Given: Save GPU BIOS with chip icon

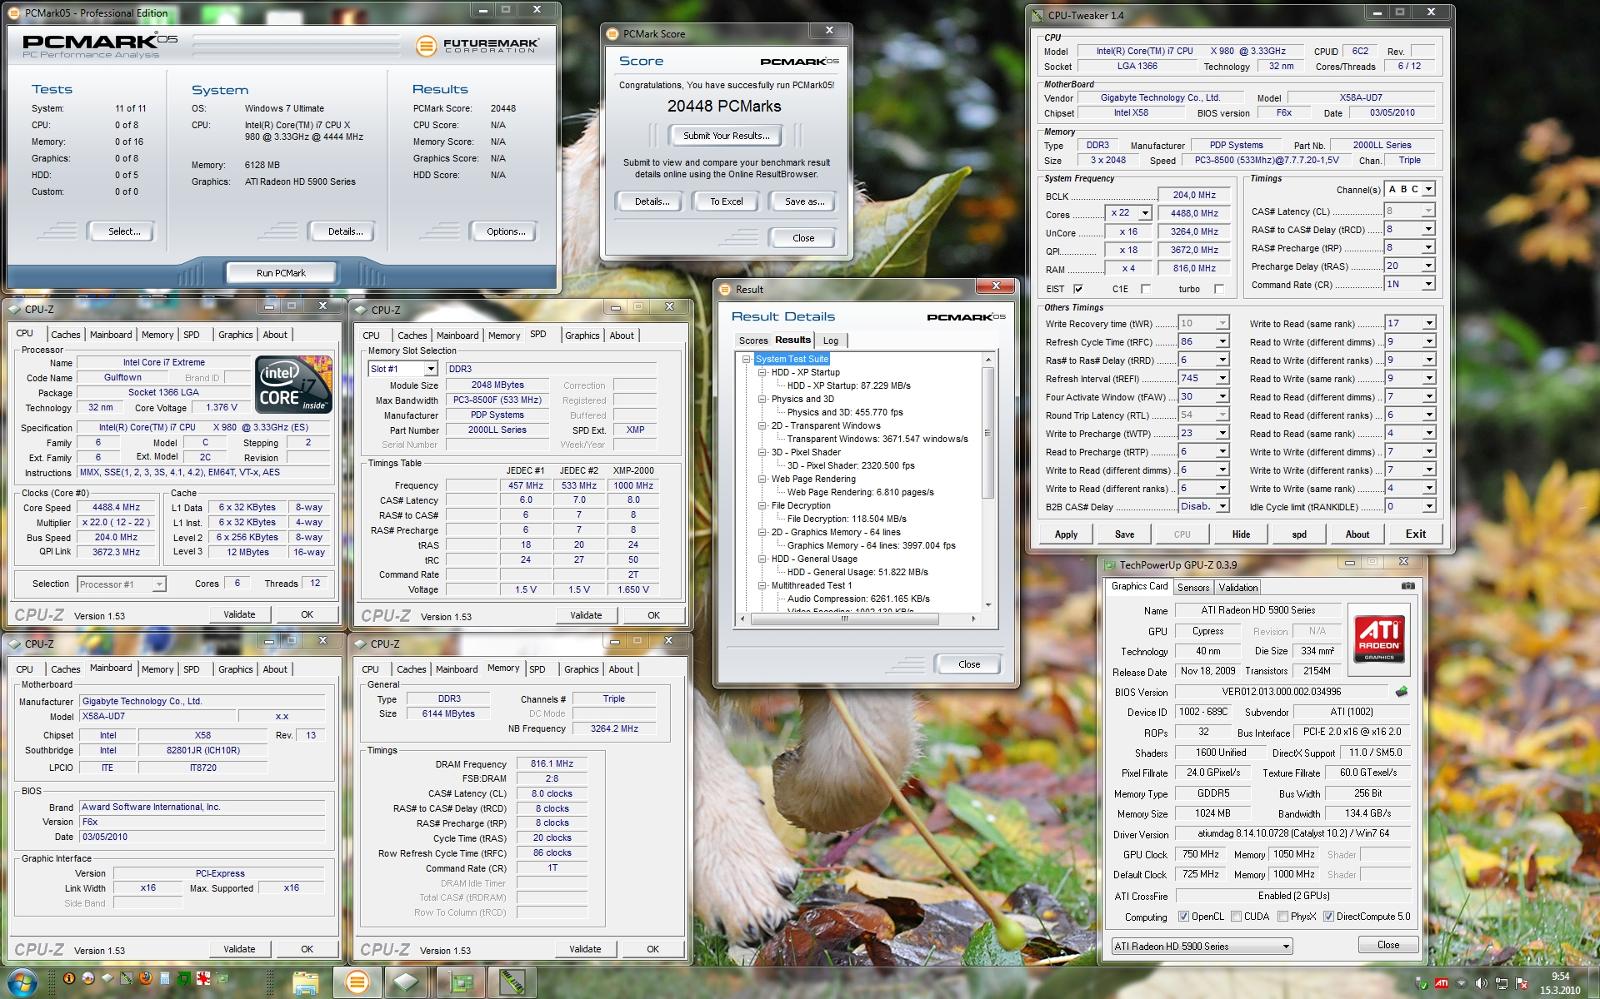Looking at the screenshot, I should click(x=1402, y=691).
